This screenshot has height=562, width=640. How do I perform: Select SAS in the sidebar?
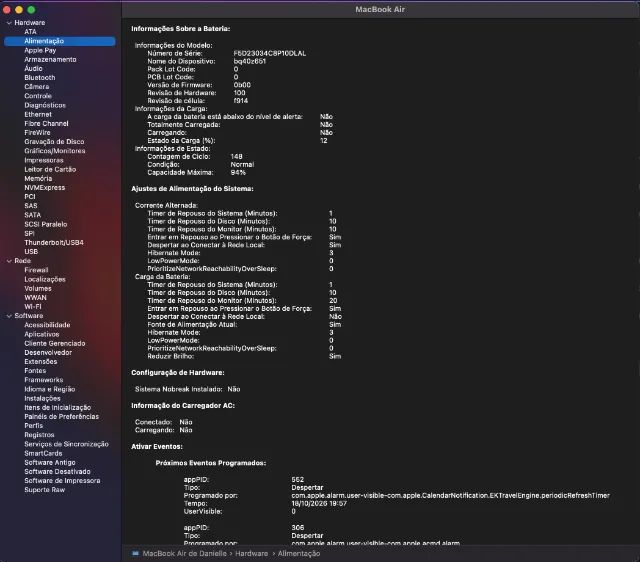point(31,206)
